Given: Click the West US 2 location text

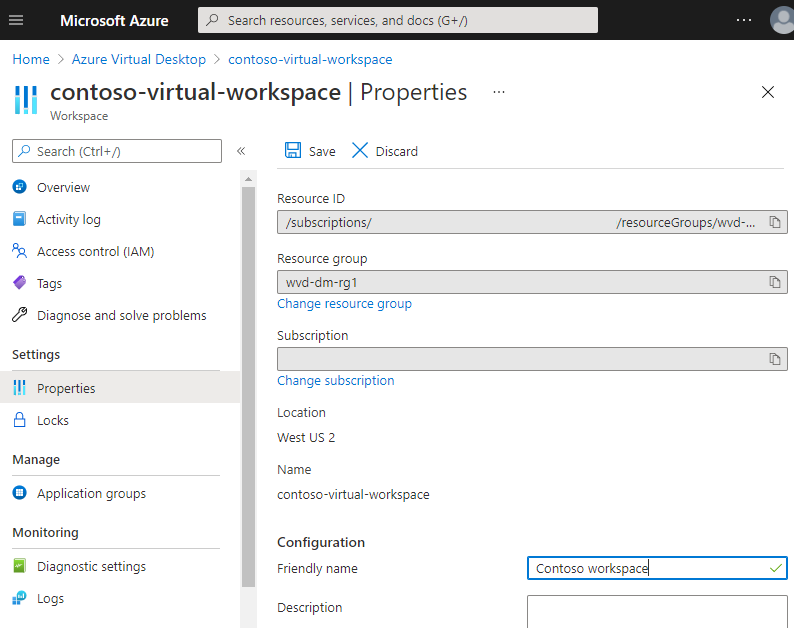Looking at the screenshot, I should coord(306,438).
